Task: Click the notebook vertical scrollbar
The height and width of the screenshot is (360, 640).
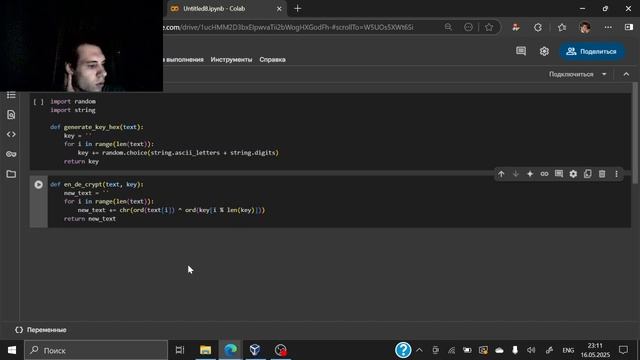Action: coord(635,133)
